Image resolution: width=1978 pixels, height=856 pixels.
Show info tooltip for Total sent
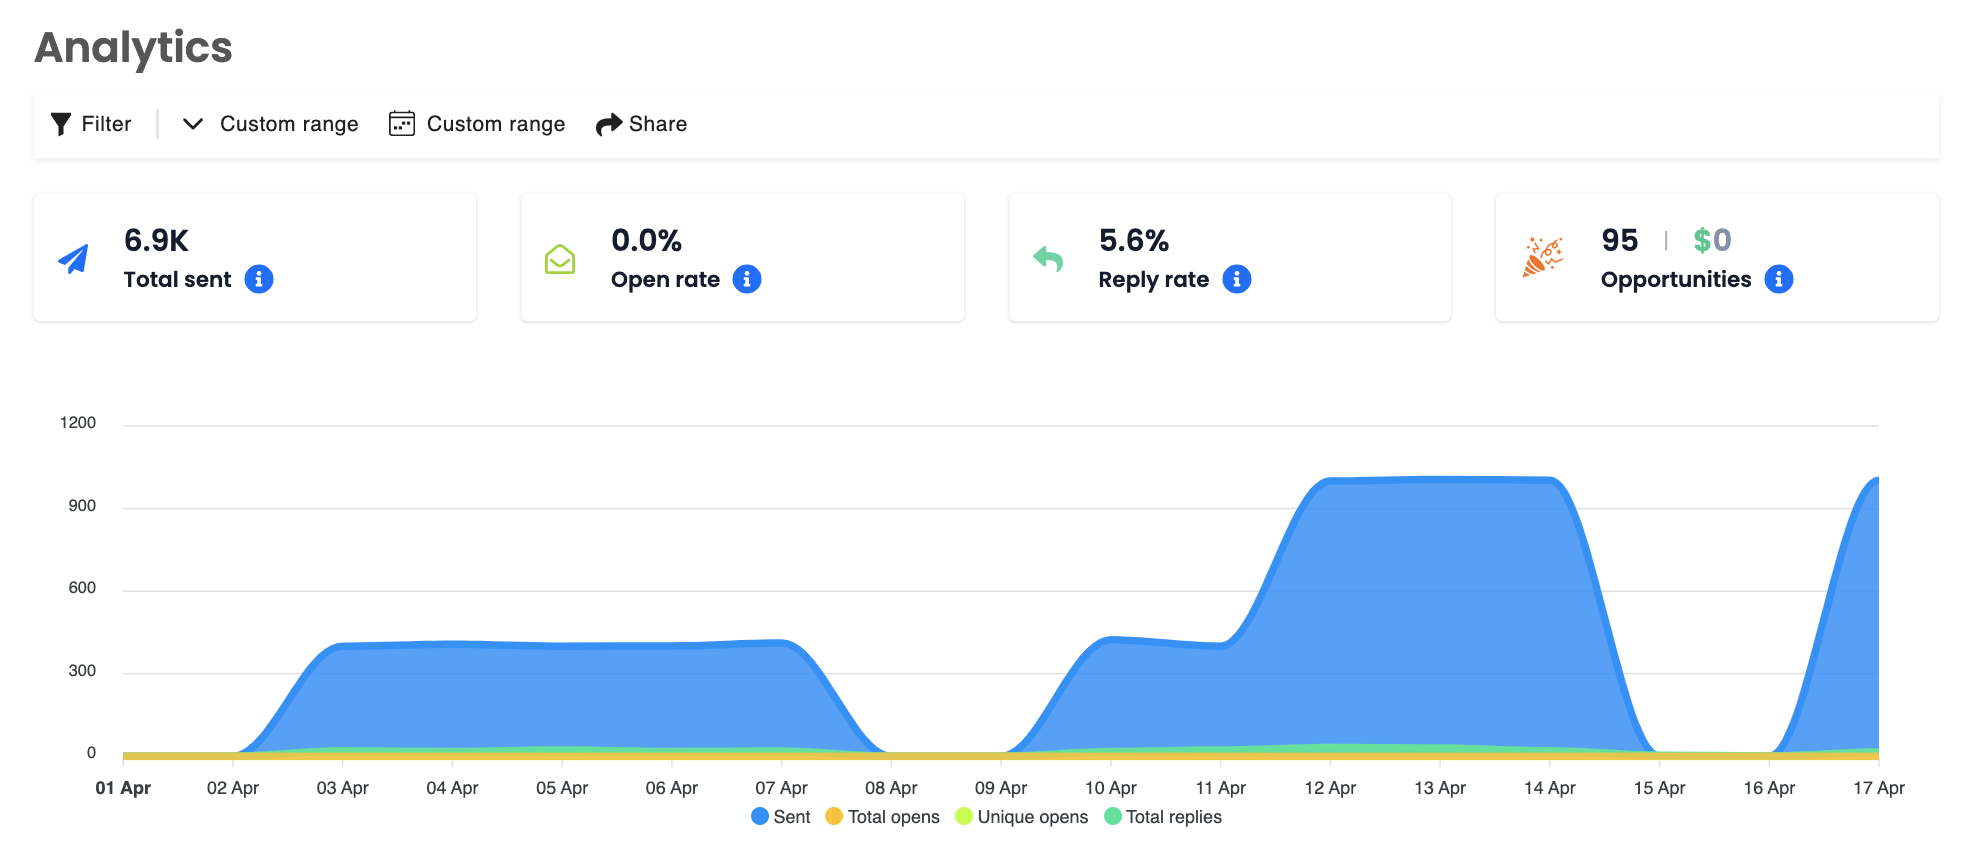[x=259, y=279]
